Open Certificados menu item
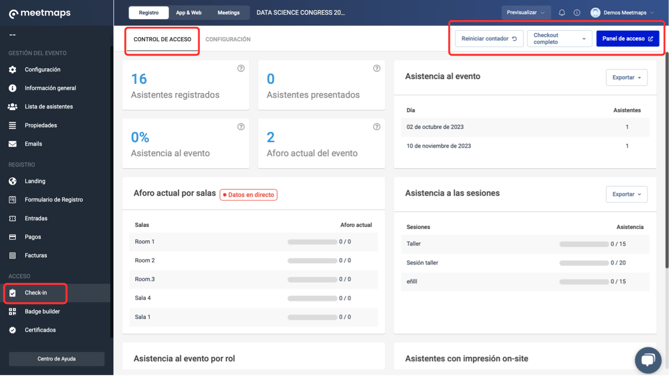 (40, 330)
